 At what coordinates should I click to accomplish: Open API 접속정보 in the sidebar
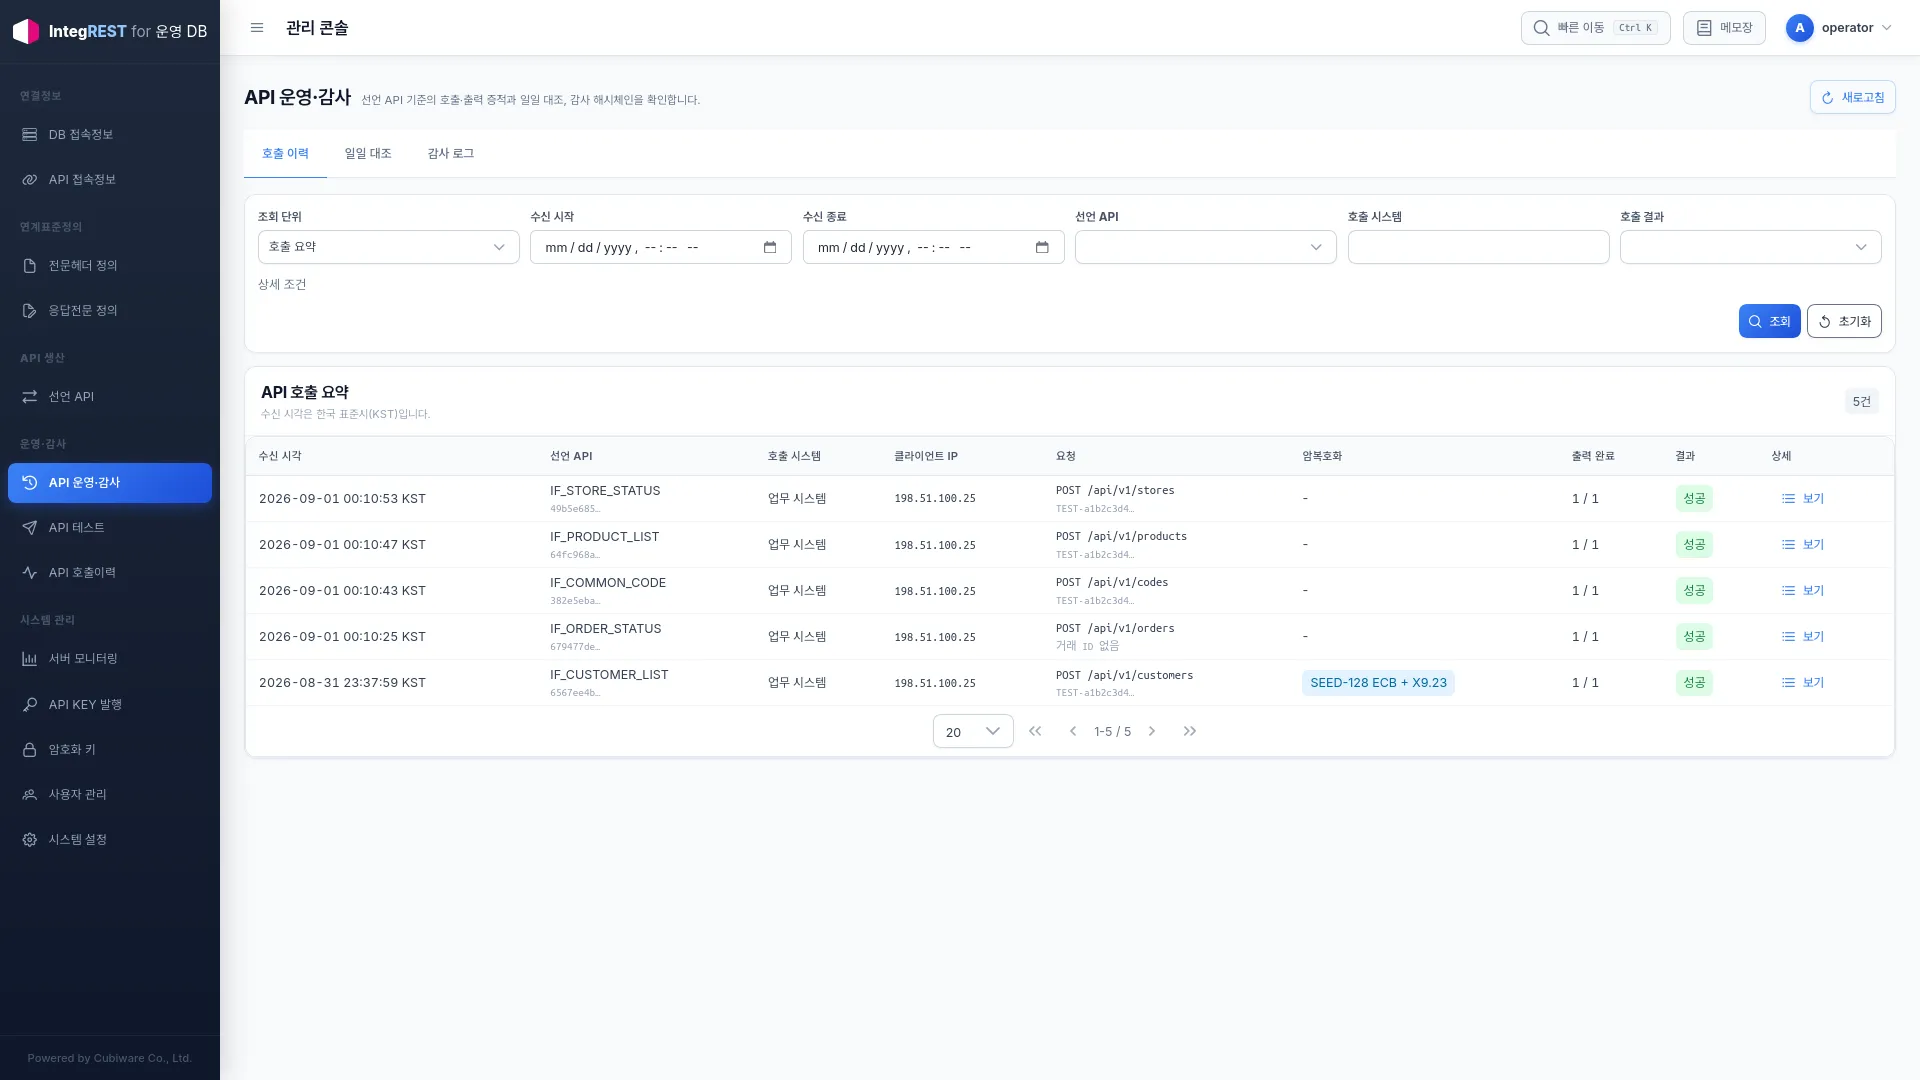[110, 179]
